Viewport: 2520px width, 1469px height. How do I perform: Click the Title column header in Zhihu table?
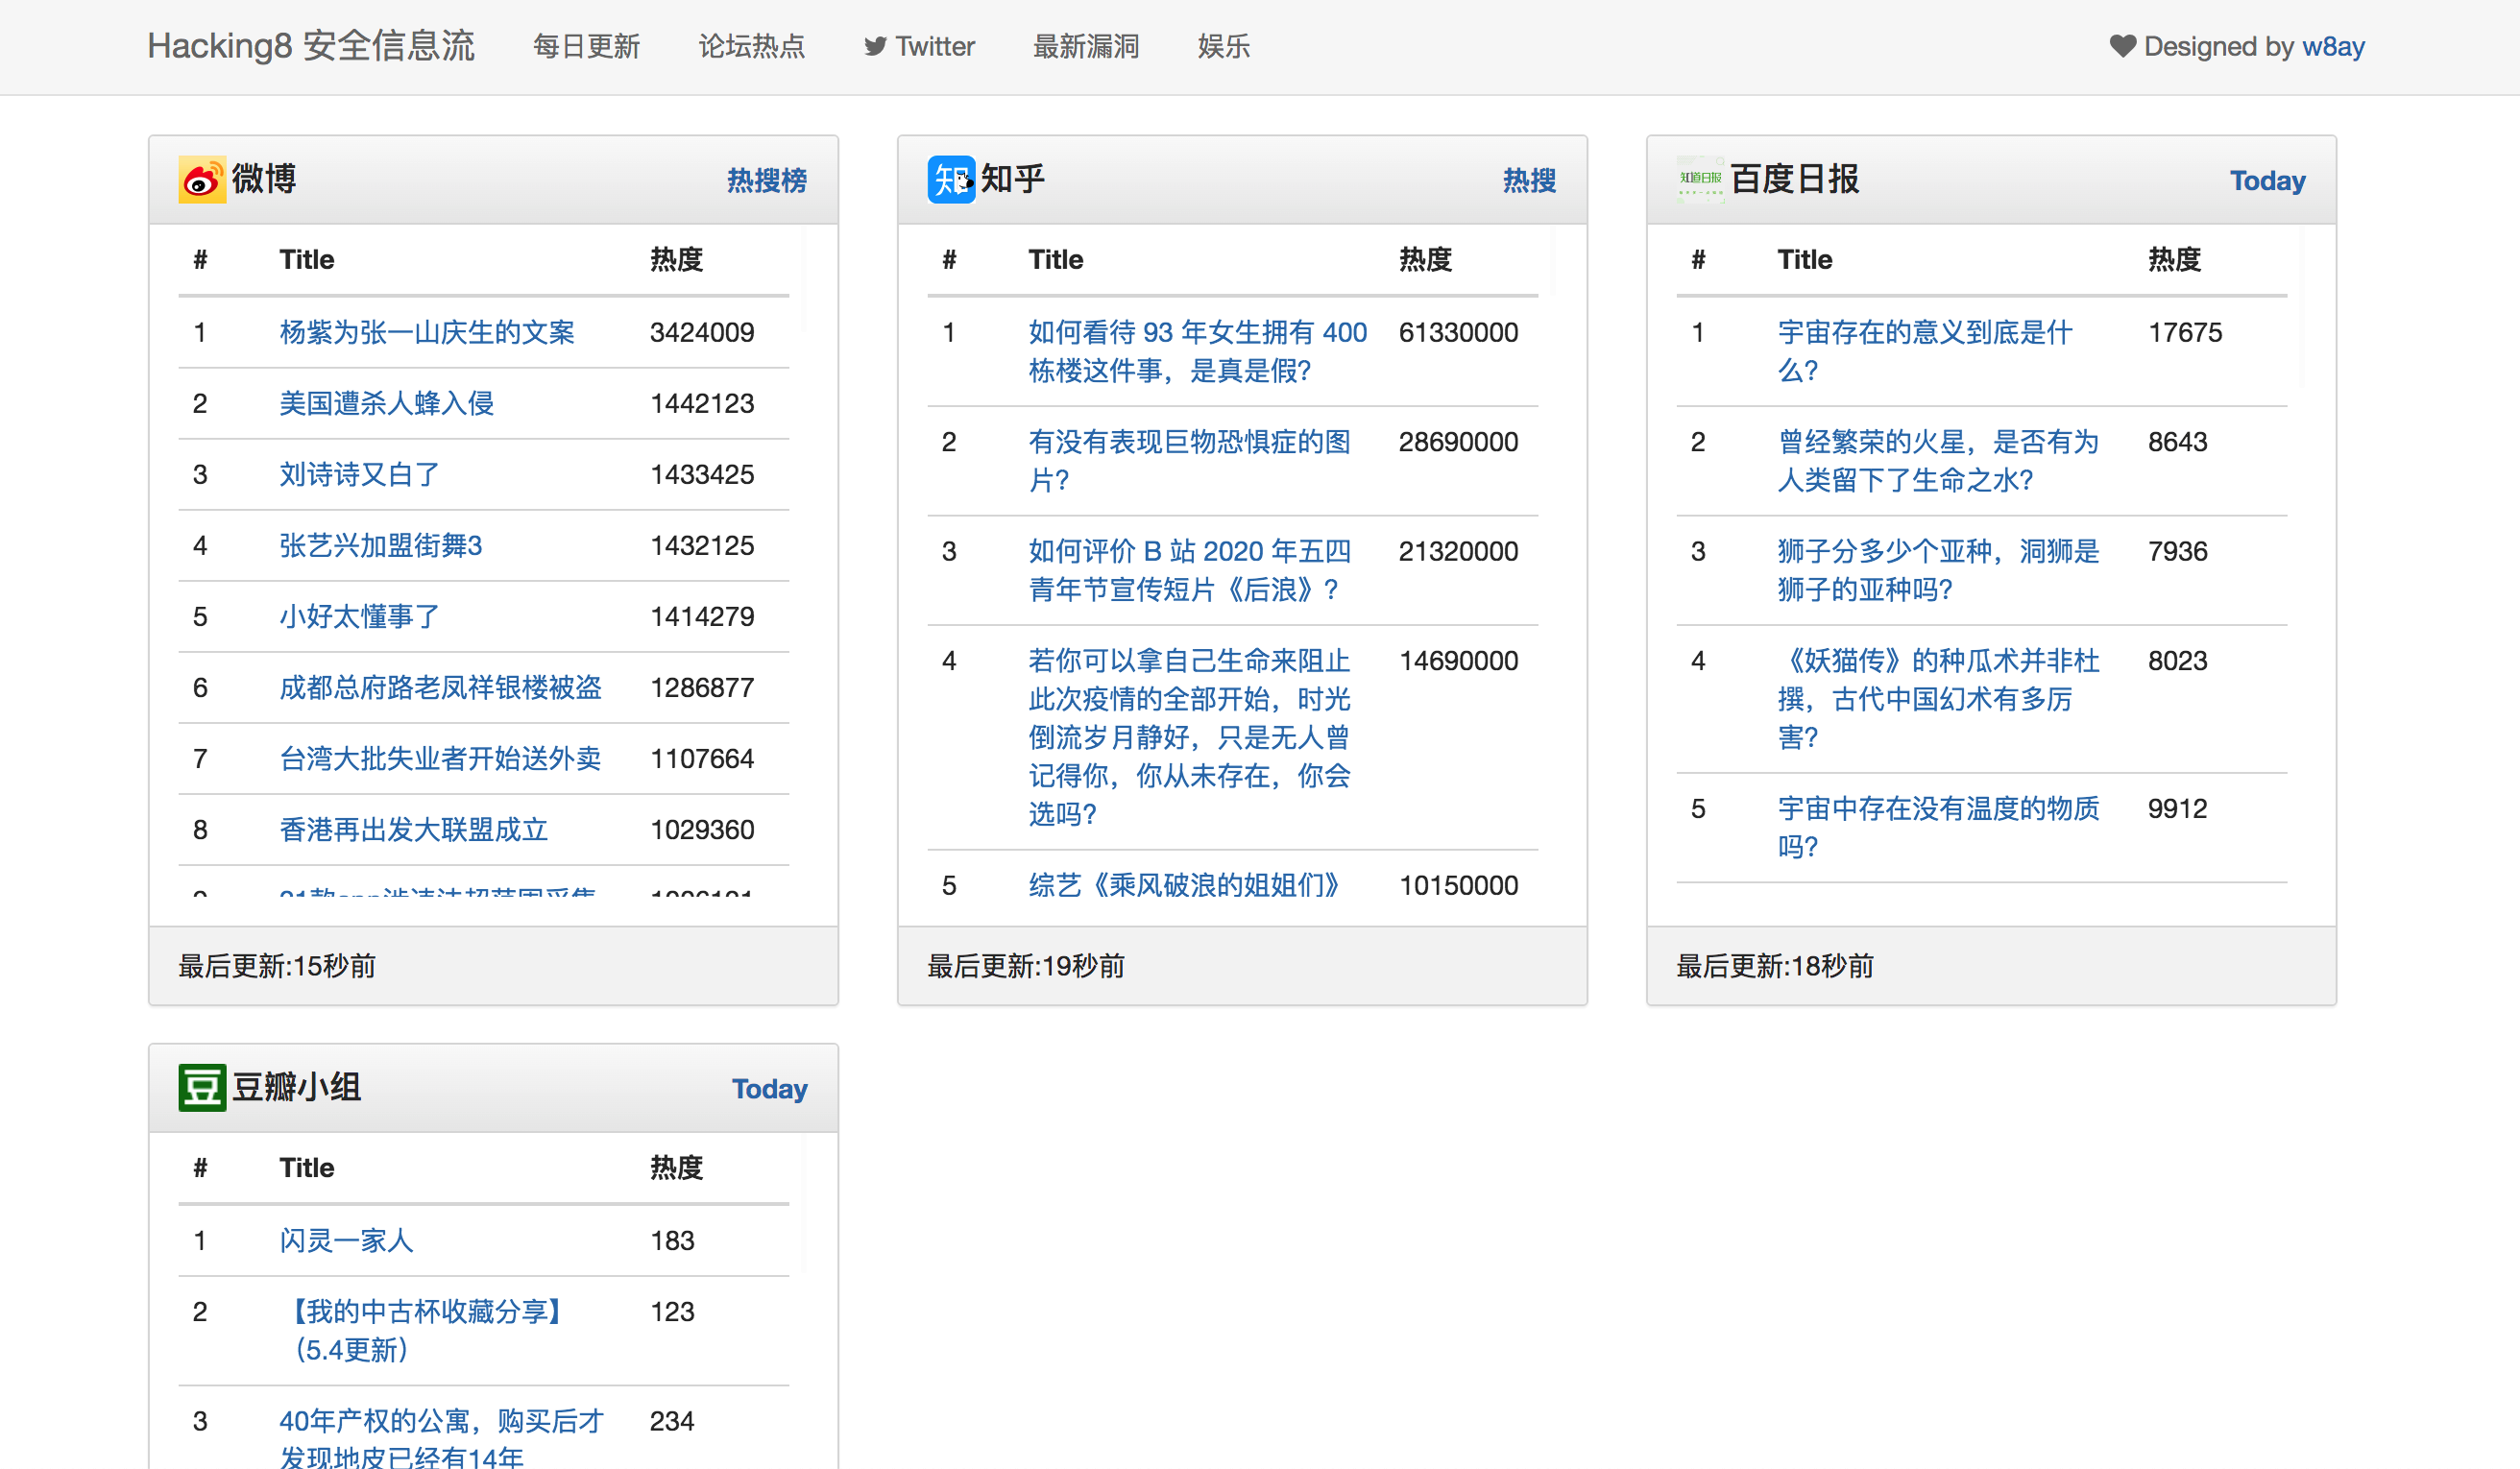tap(1056, 260)
